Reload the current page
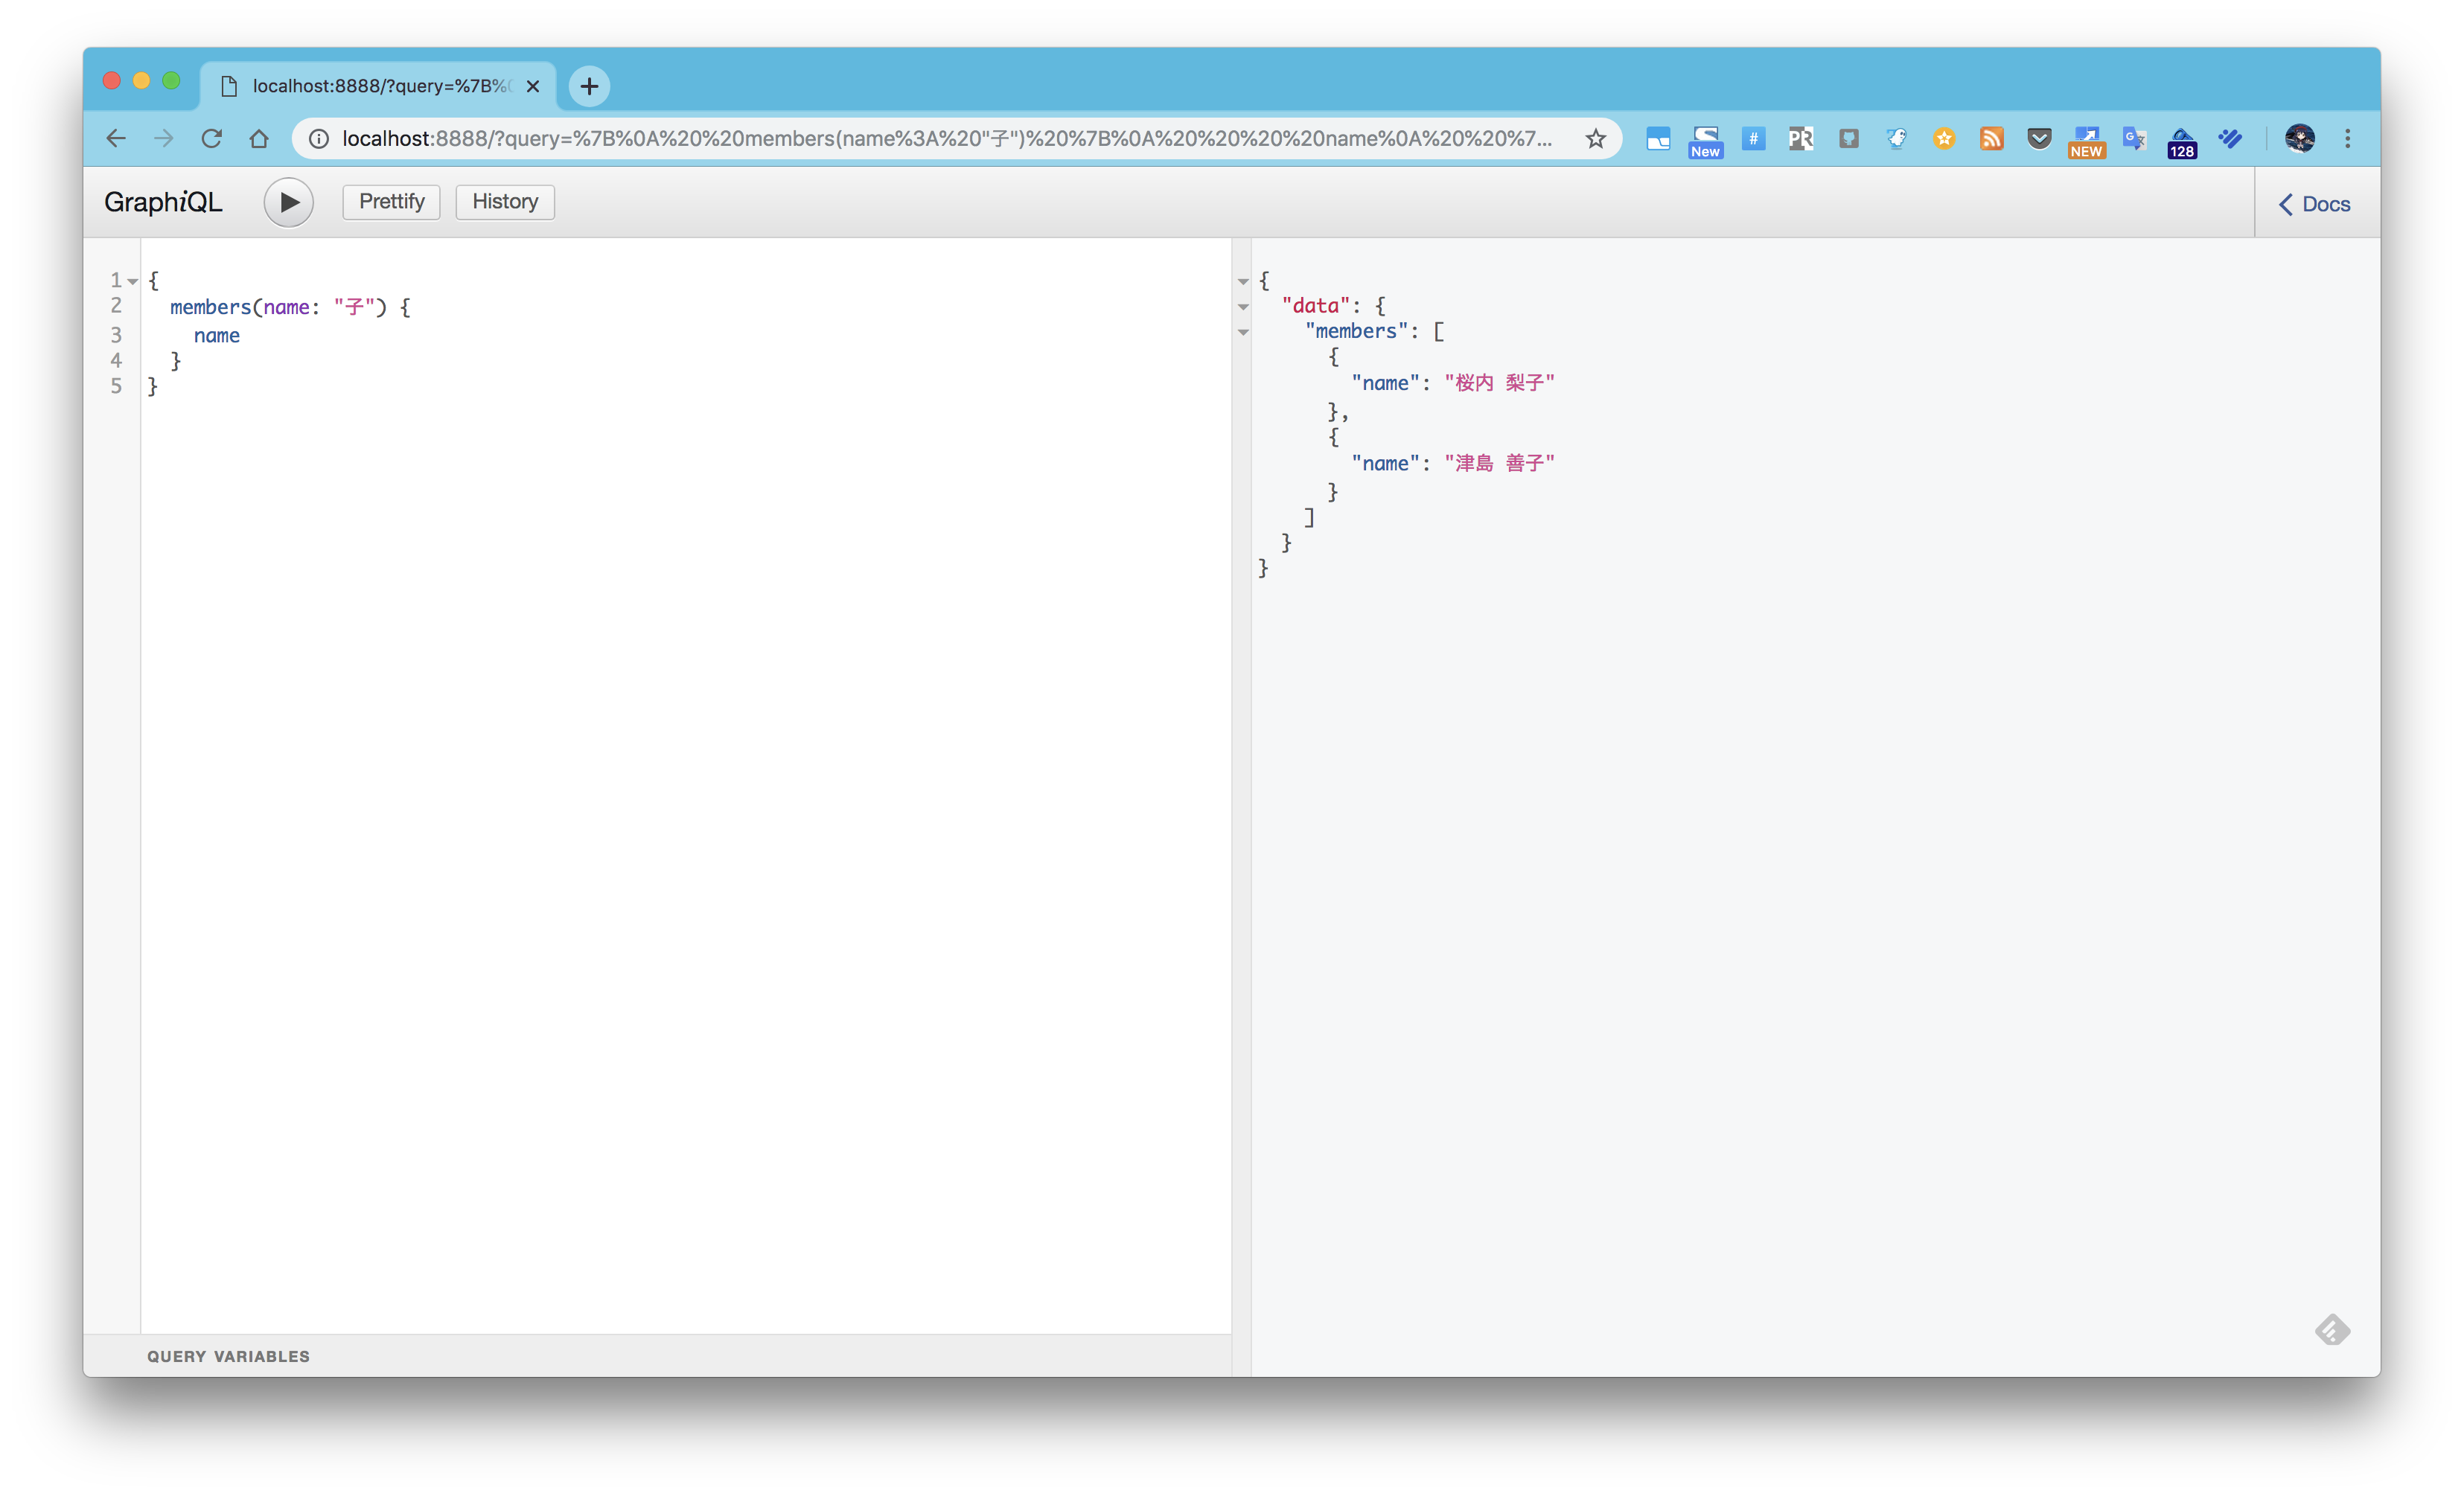The image size is (2464, 1496). (x=211, y=139)
